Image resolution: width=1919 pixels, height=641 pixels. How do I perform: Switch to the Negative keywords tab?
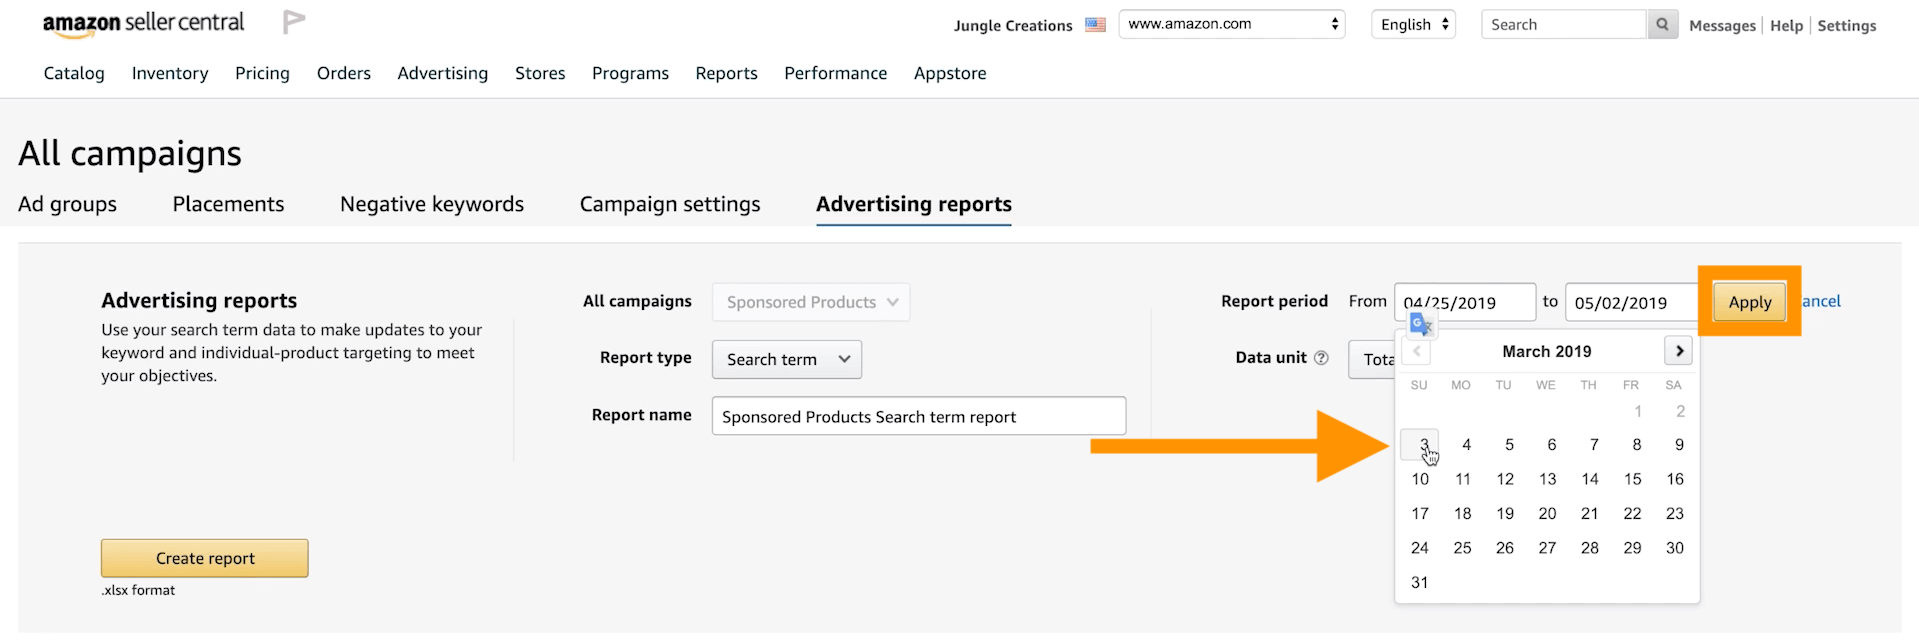431,204
